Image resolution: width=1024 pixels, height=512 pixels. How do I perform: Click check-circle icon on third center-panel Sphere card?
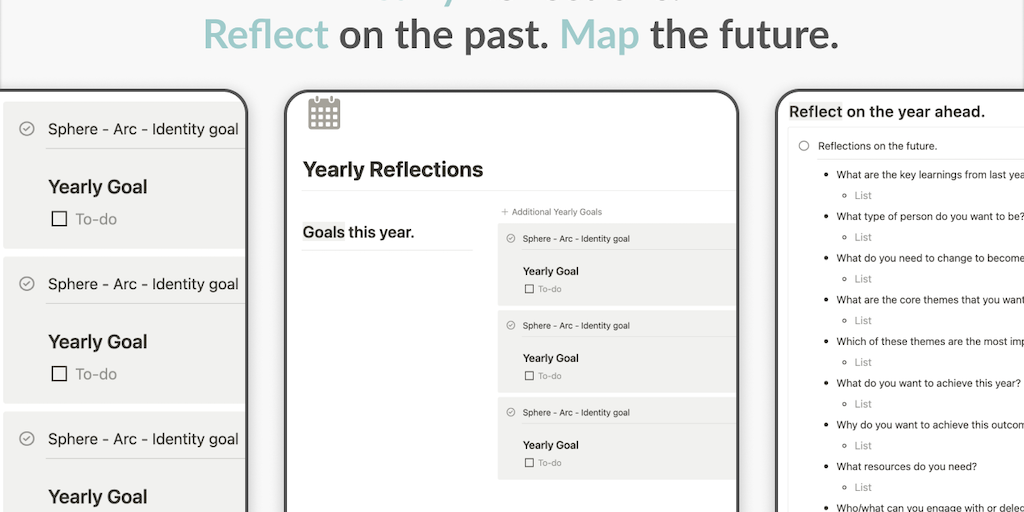tap(511, 412)
